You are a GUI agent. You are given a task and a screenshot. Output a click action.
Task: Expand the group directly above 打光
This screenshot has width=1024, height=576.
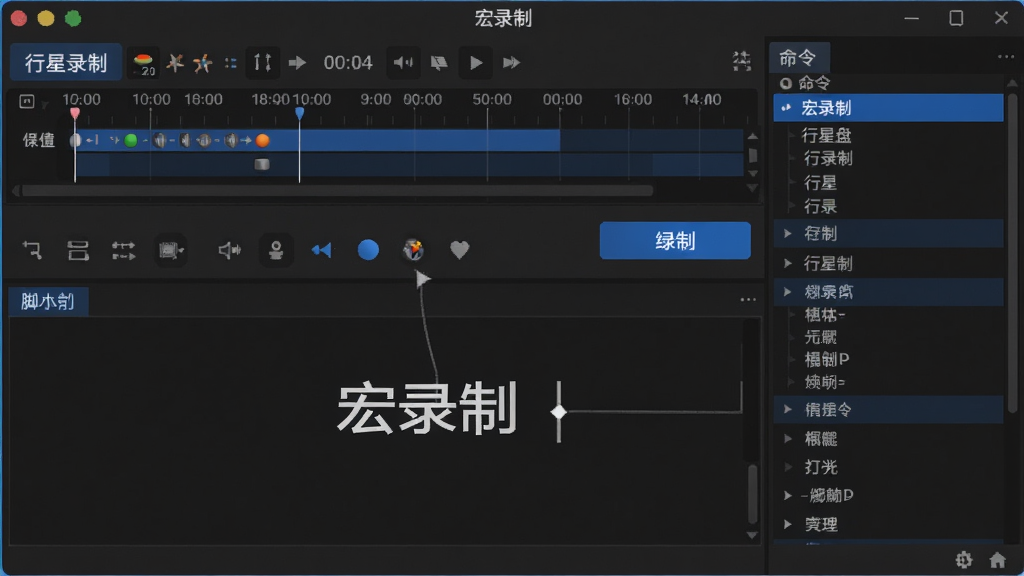click(x=788, y=438)
